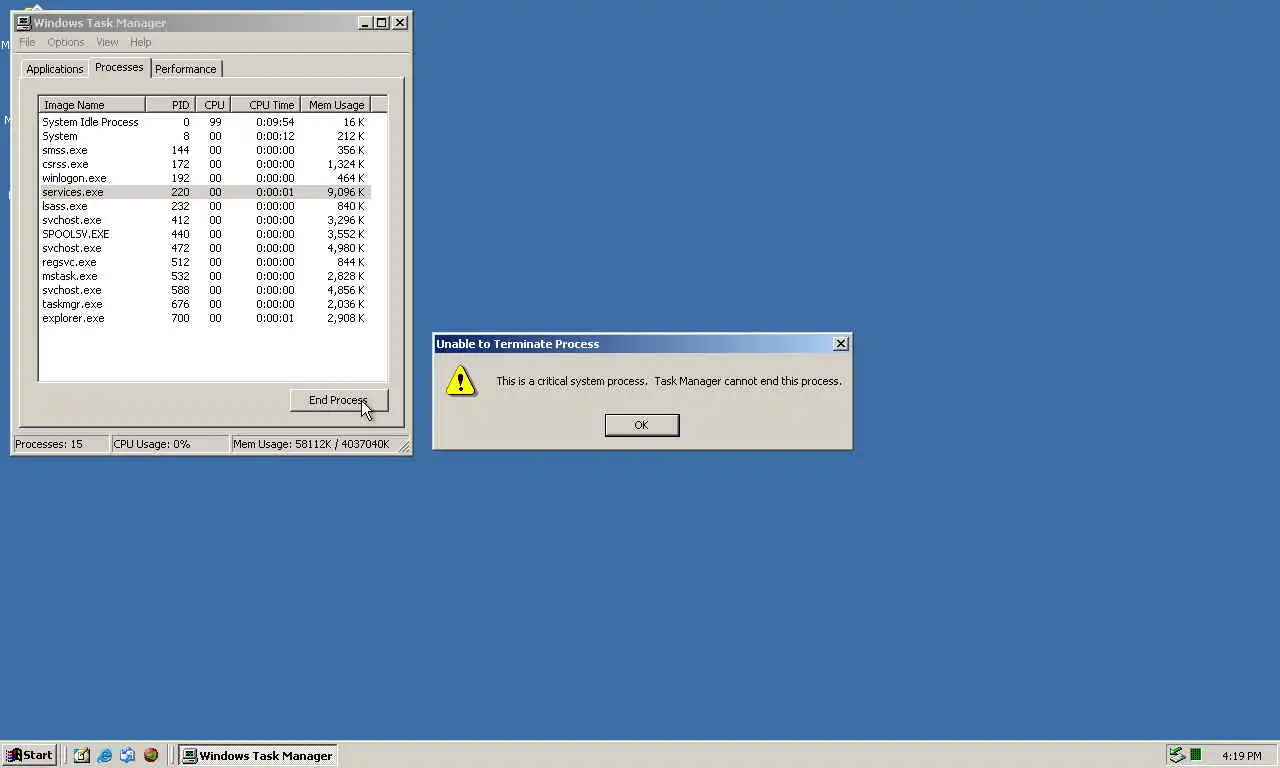Open the View menu in Task Manager
This screenshot has width=1280, height=768.
coord(107,42)
